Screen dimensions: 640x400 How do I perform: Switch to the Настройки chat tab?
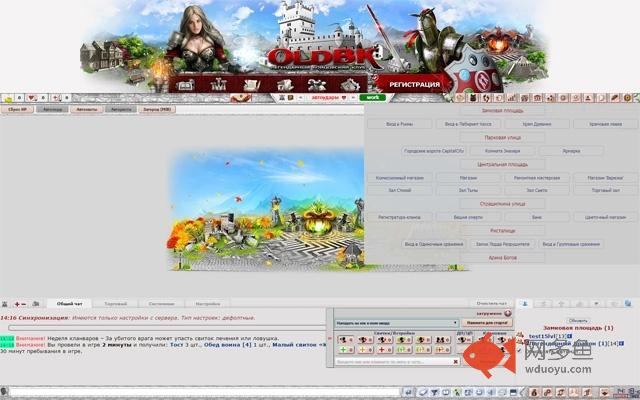coord(207,304)
